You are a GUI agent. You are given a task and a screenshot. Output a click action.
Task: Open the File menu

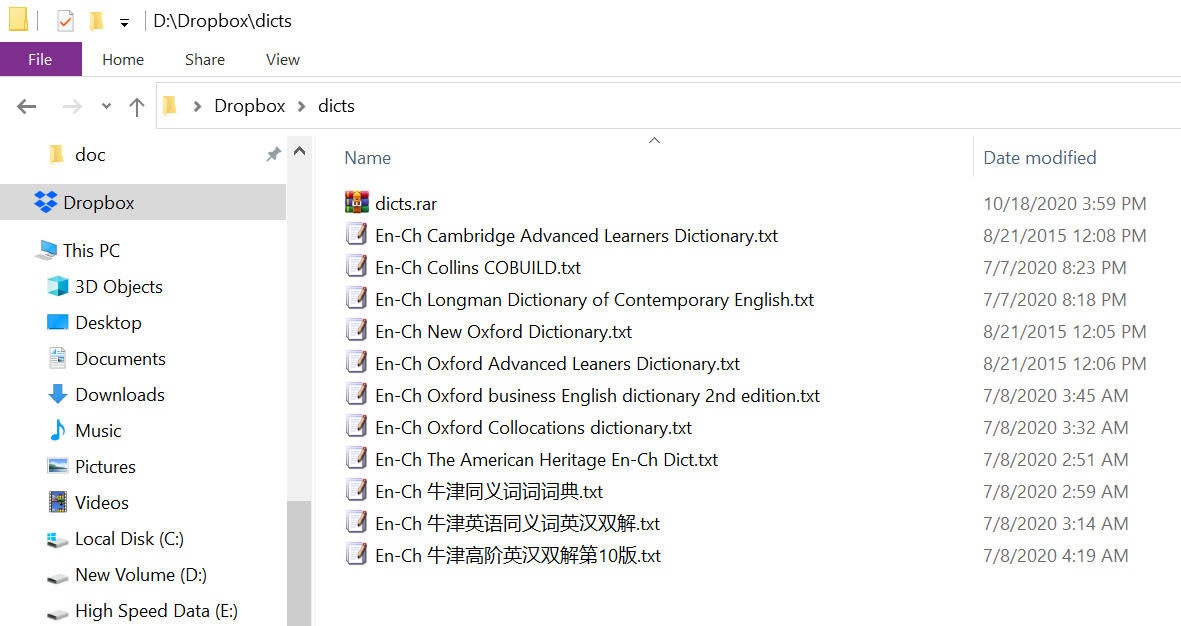point(40,59)
